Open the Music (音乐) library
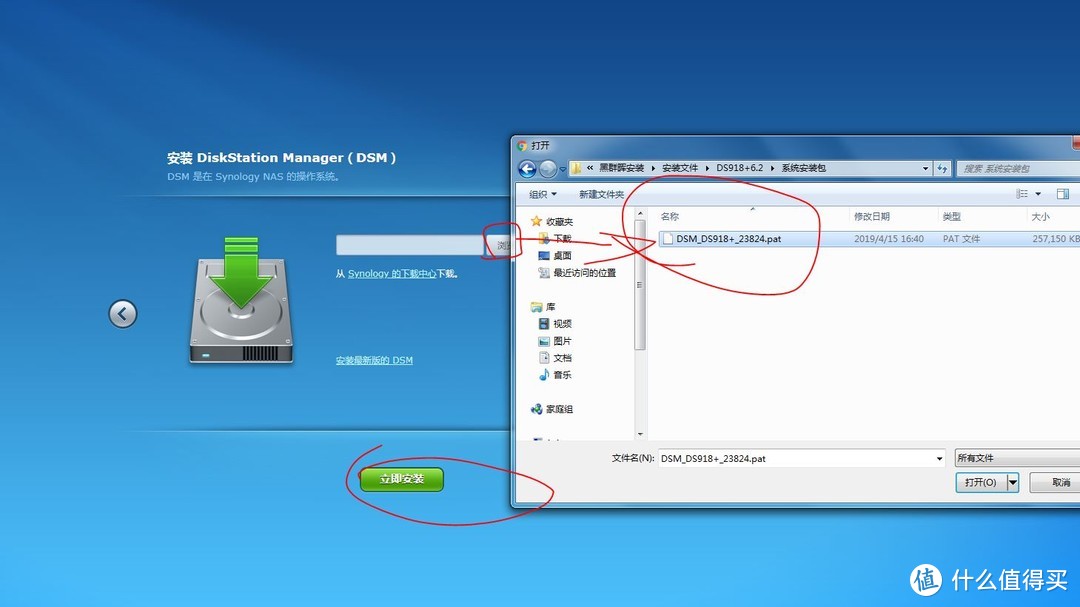1080x607 pixels. [555, 375]
